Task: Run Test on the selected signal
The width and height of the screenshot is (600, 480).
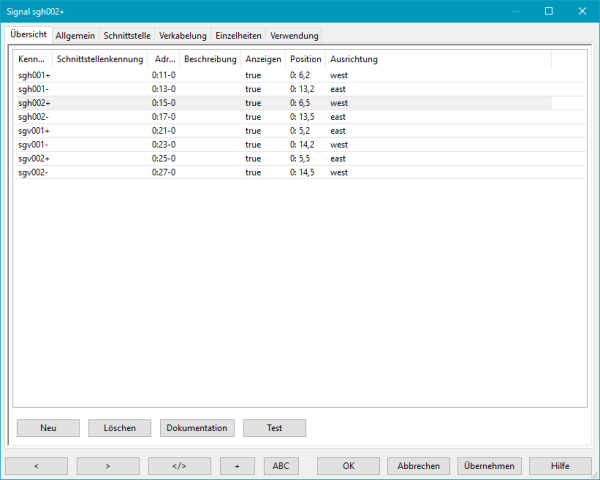Action: (x=274, y=428)
